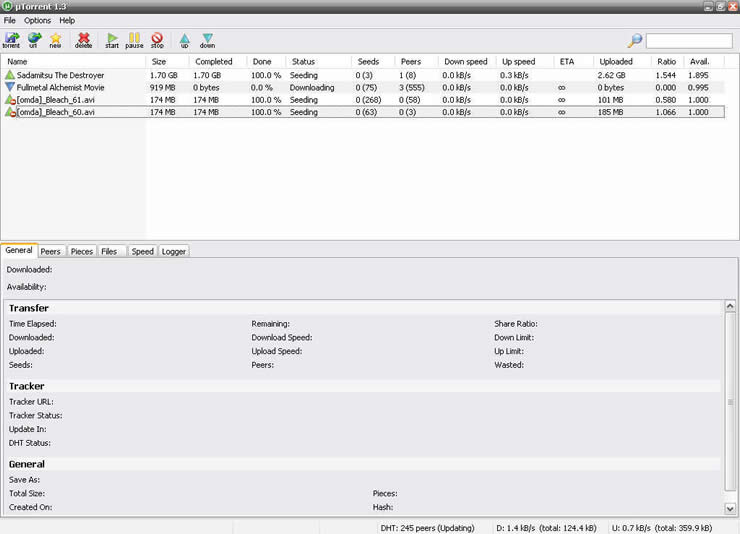This screenshot has width=740, height=534.
Task: Open the Options menu
Action: [x=37, y=20]
